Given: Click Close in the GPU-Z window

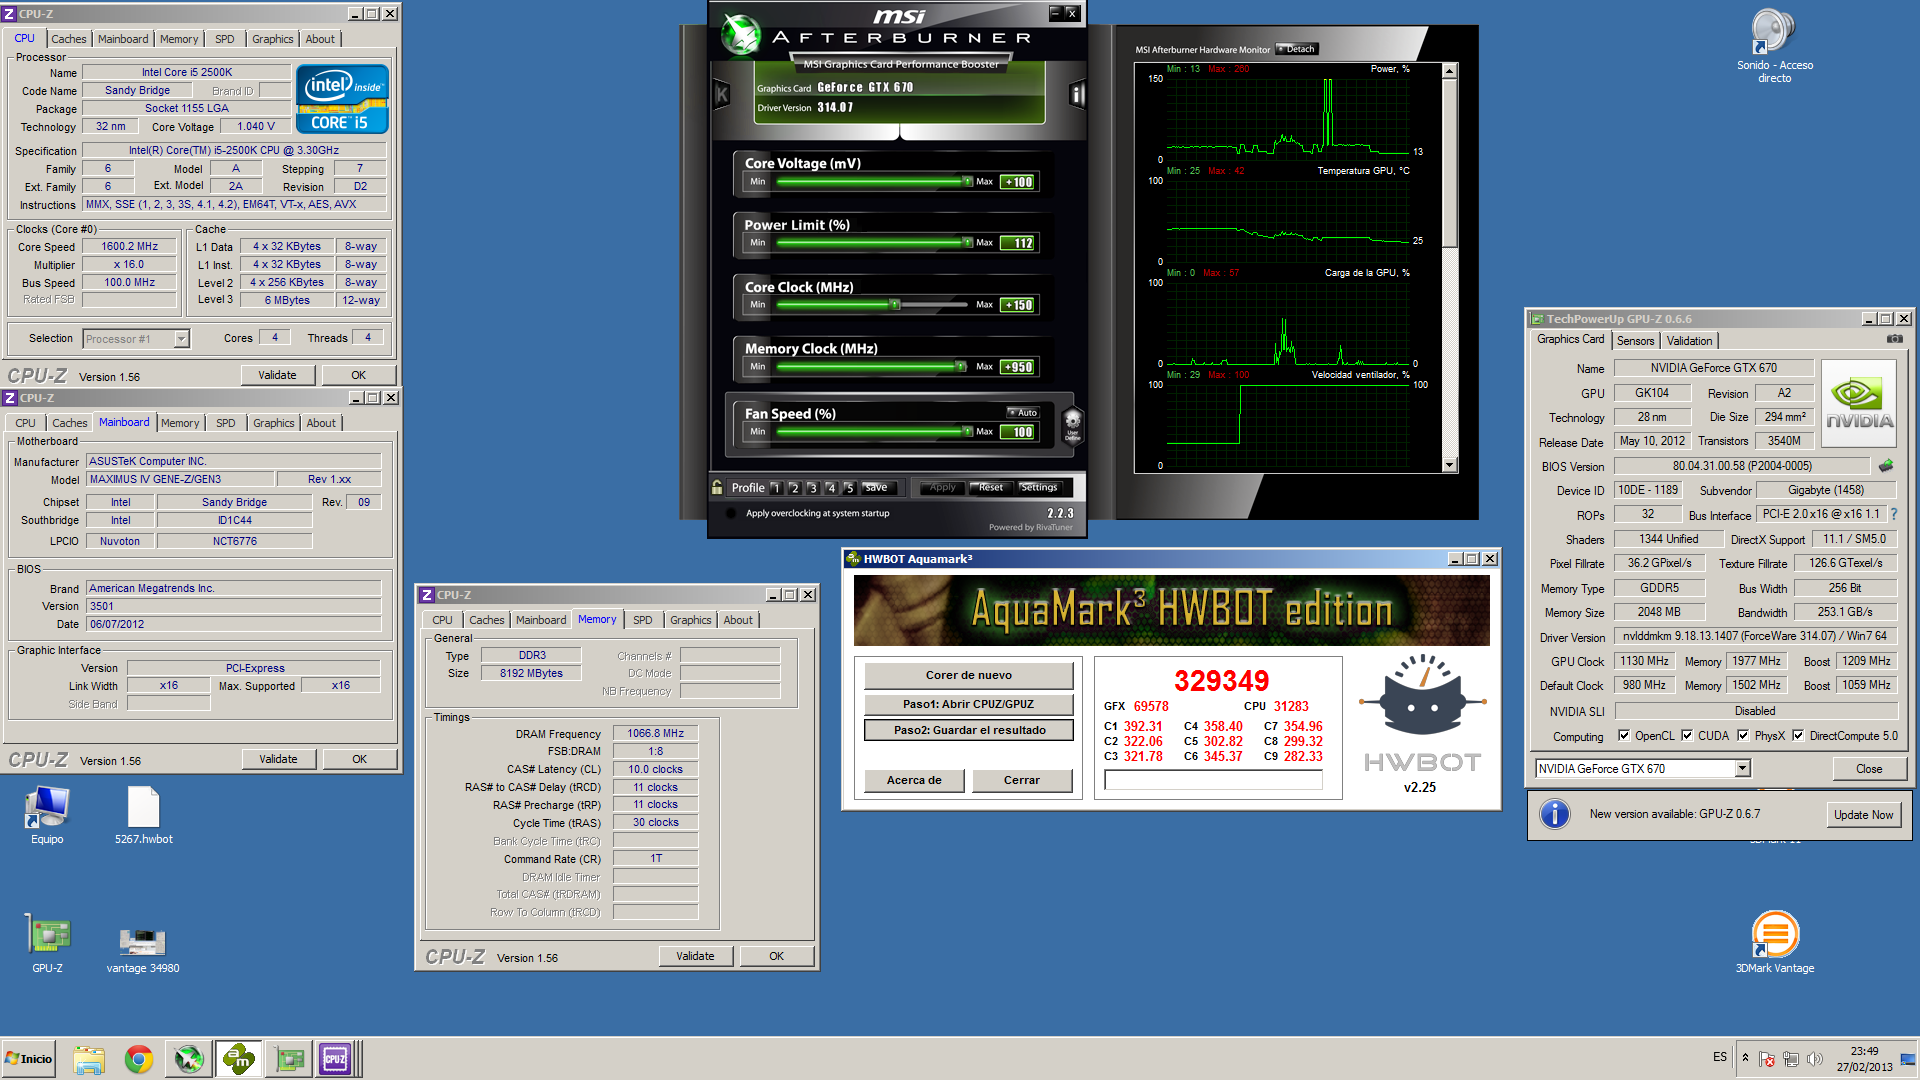Looking at the screenshot, I should coord(1869,769).
